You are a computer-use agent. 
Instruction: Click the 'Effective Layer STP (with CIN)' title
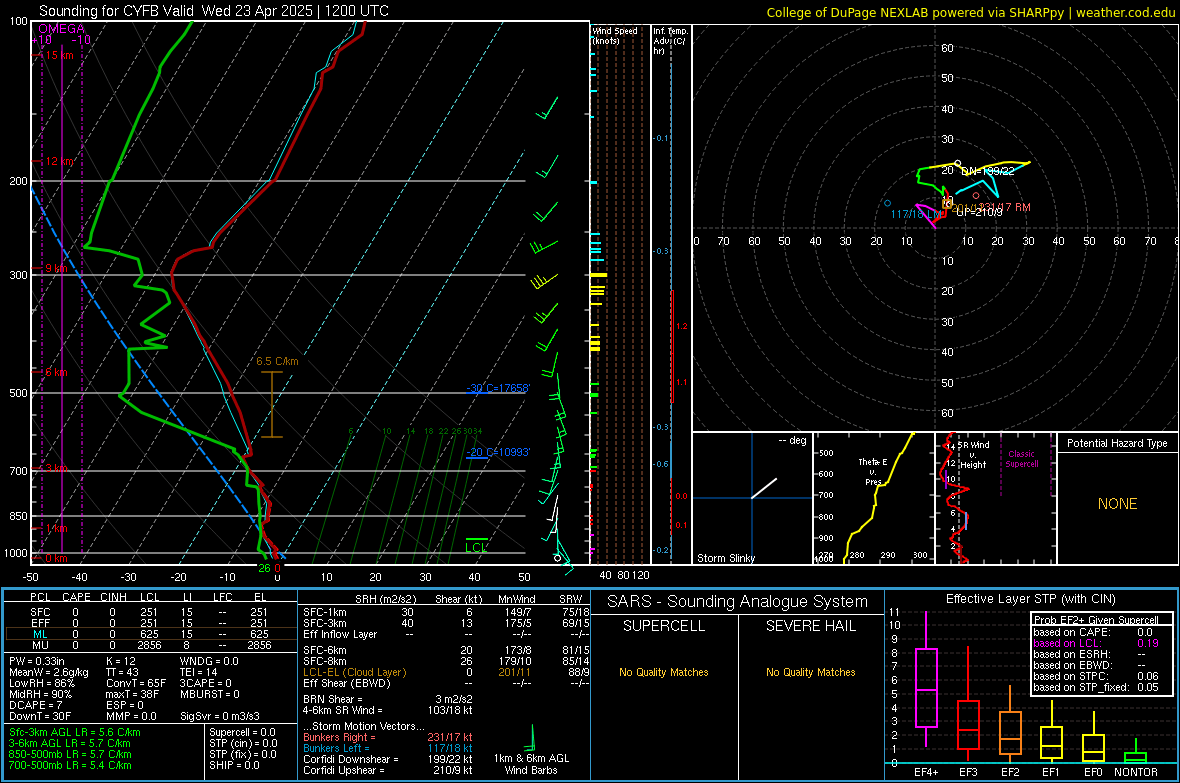(1030, 599)
